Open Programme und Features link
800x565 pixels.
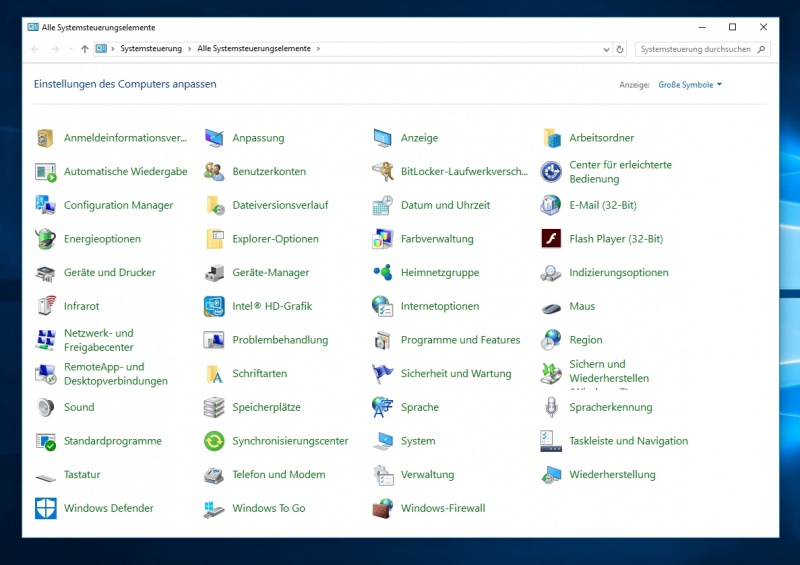point(460,340)
